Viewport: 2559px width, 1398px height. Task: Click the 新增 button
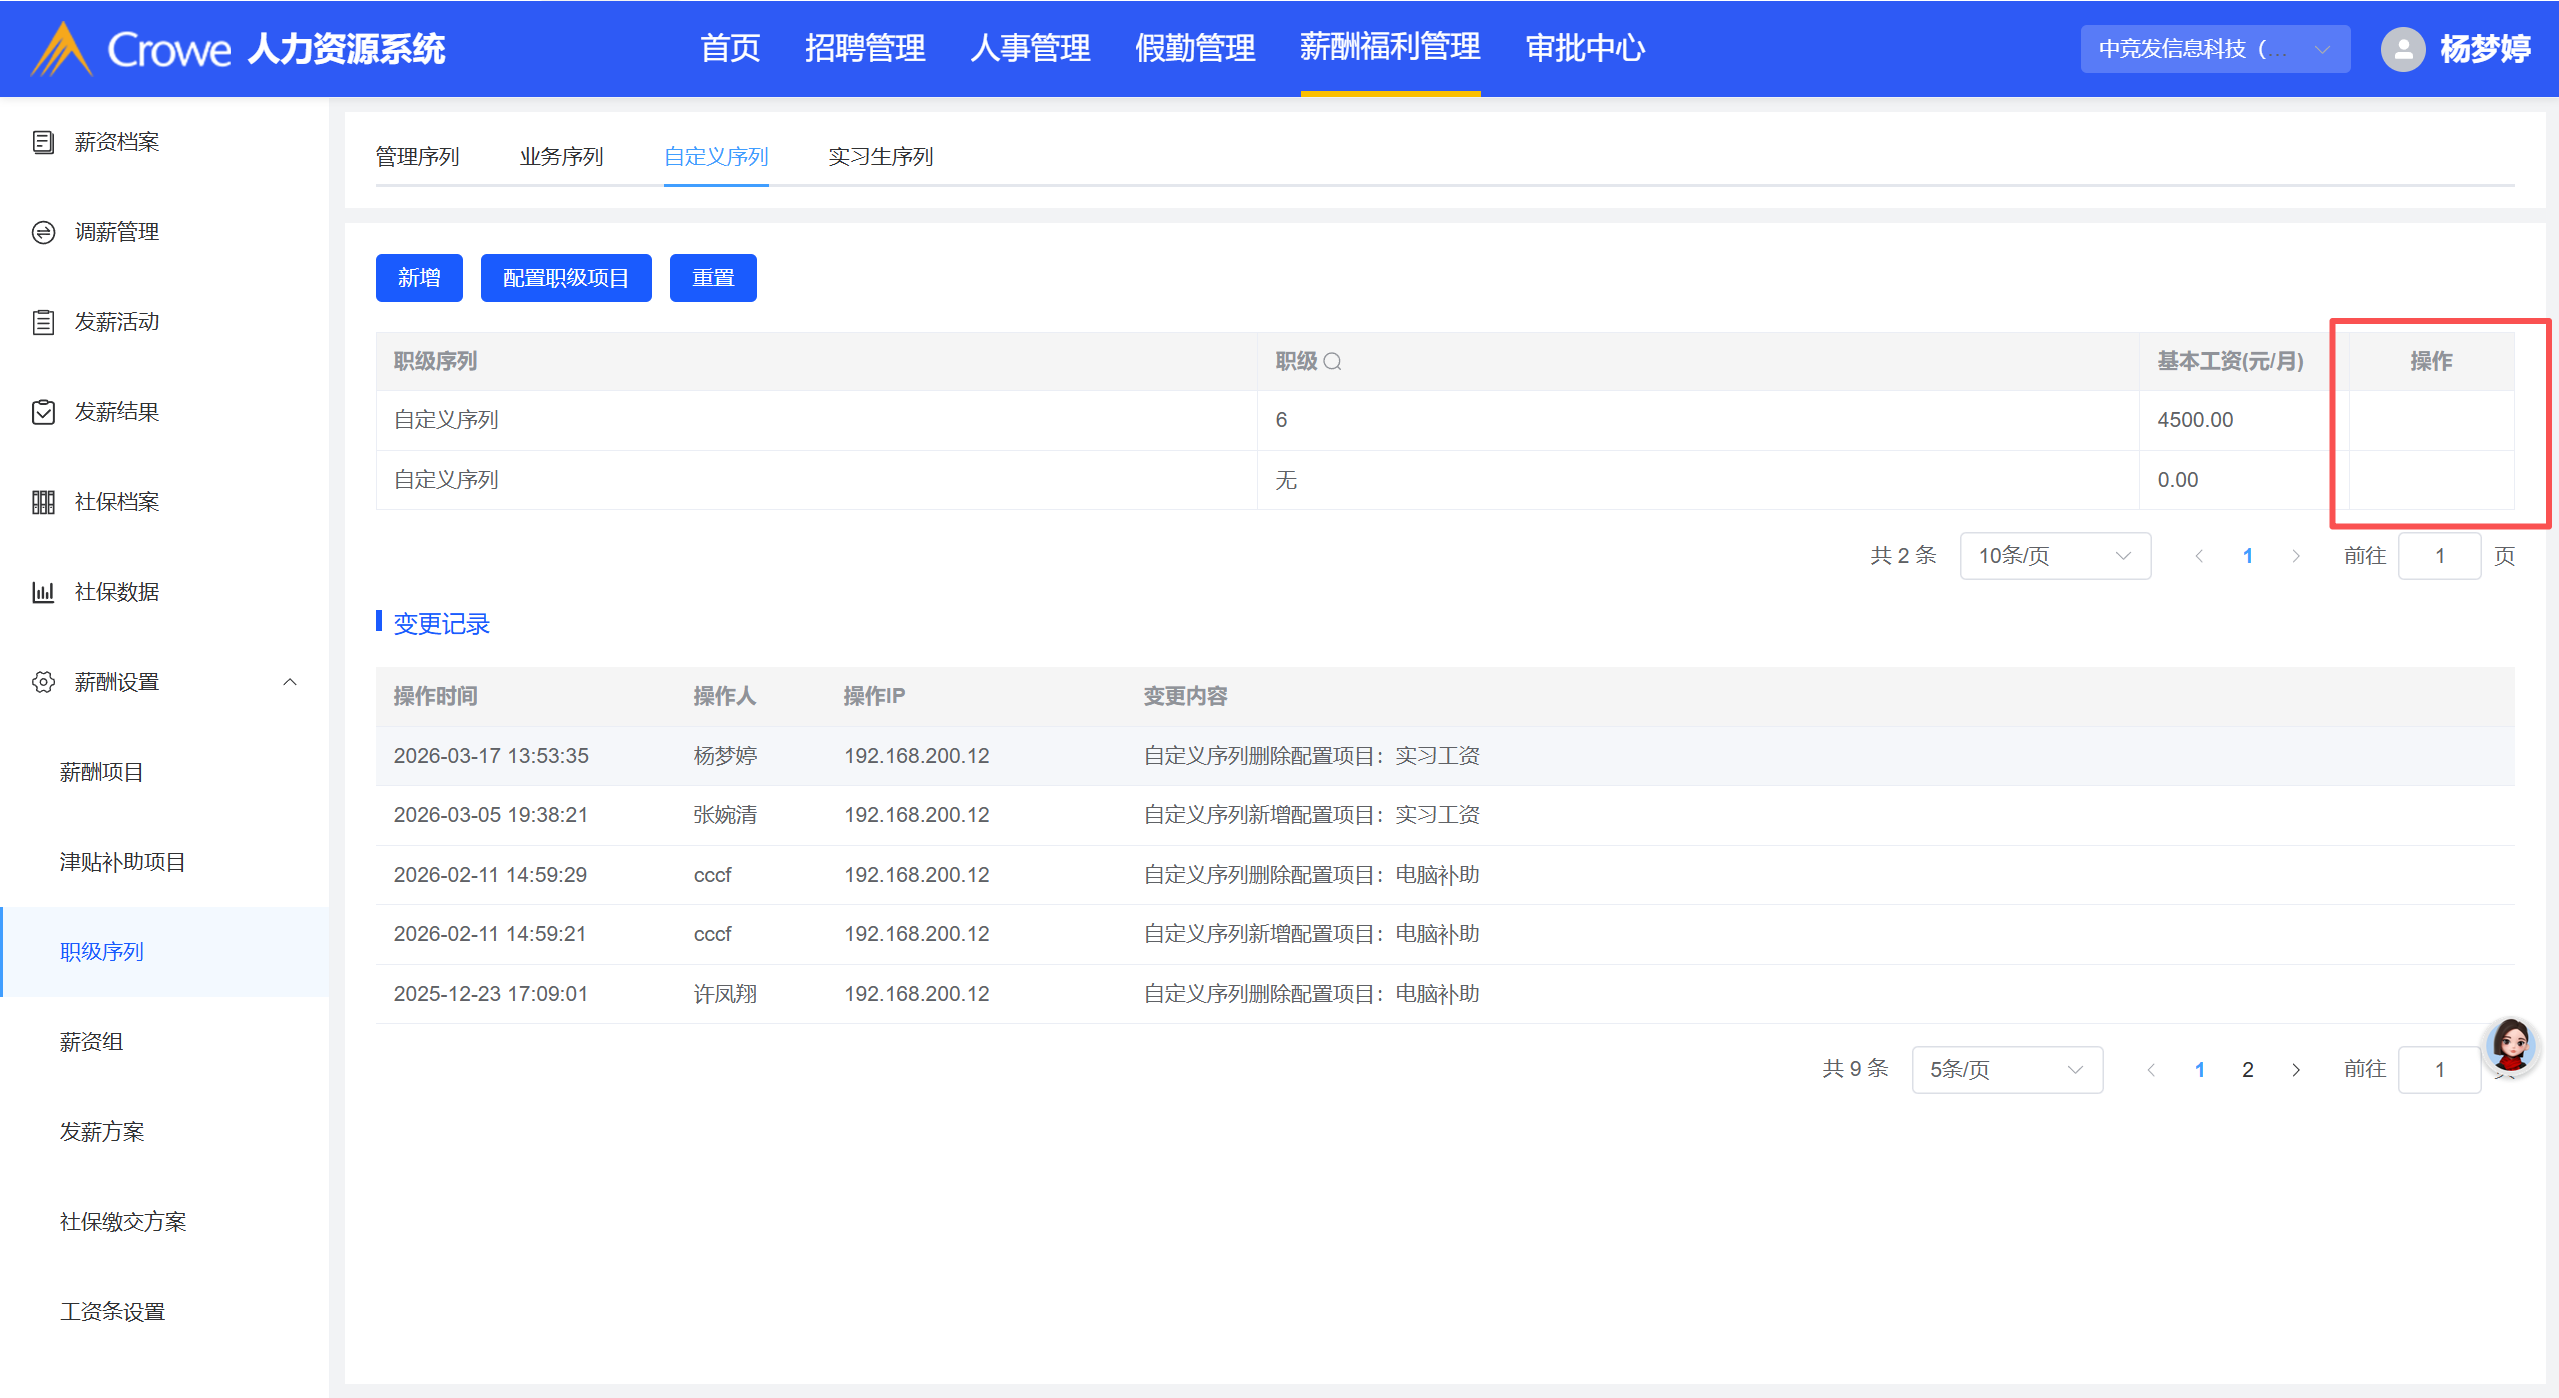[x=418, y=278]
